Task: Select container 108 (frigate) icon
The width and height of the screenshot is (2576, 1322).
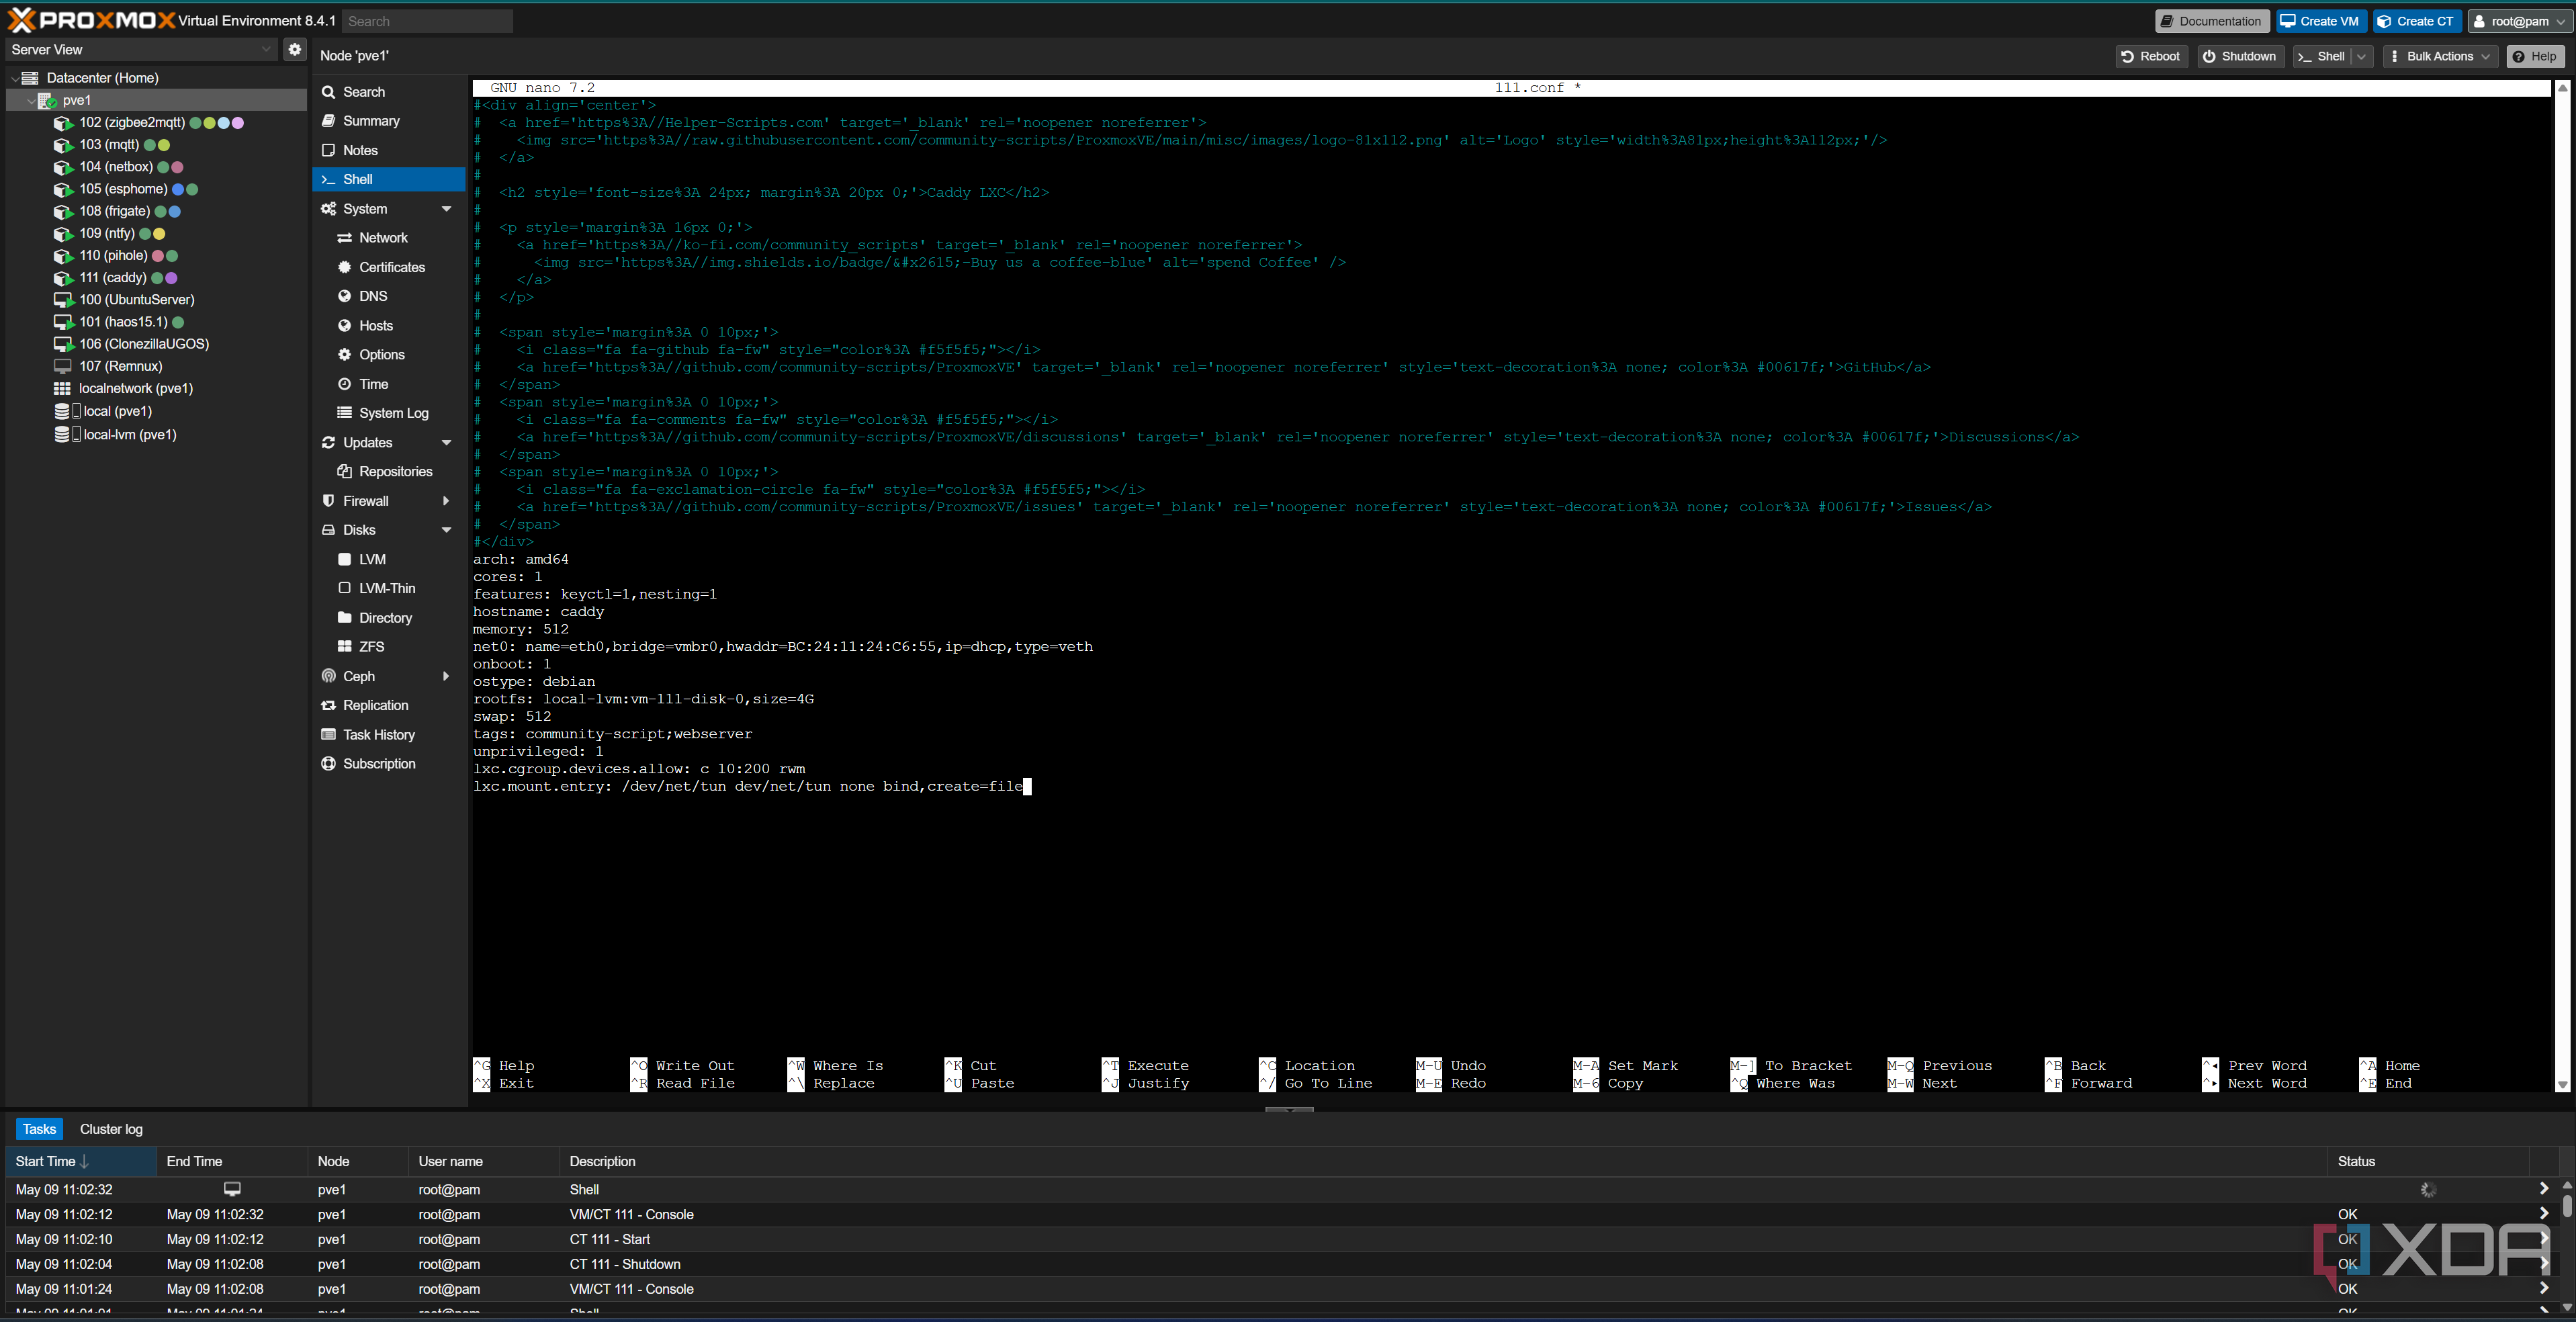Action: 63,211
